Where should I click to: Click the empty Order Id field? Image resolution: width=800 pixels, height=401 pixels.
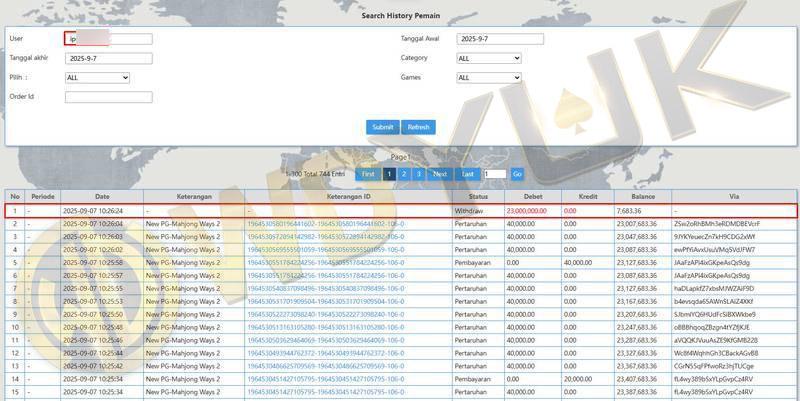[109, 97]
